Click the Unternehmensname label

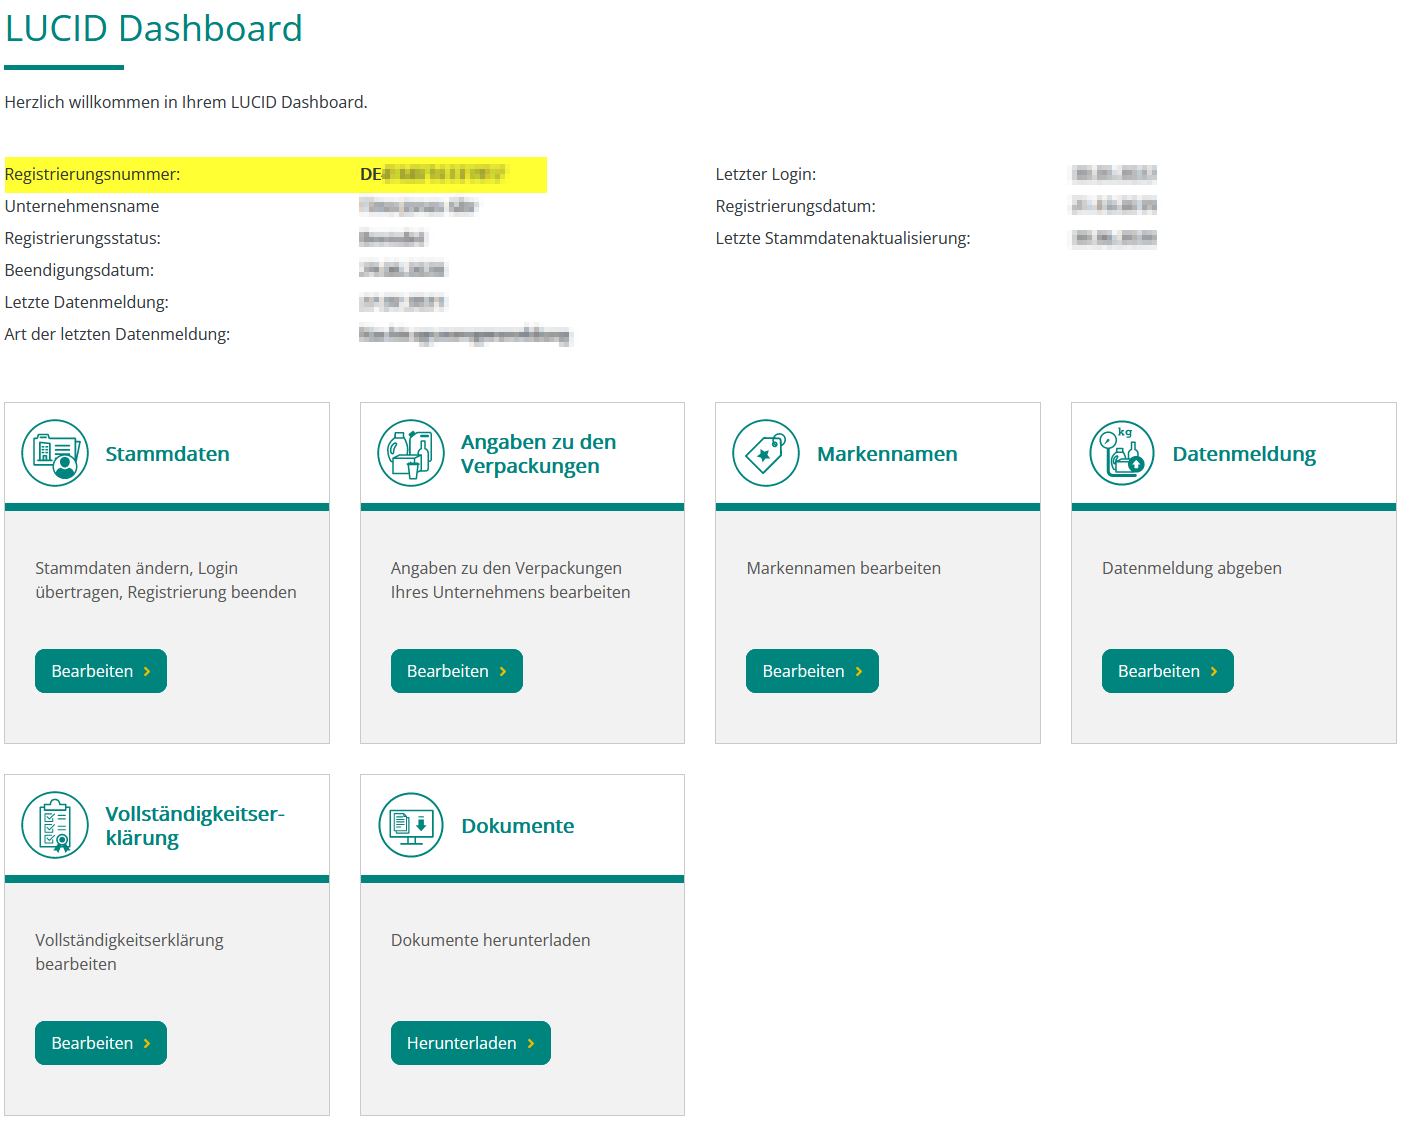click(x=82, y=206)
